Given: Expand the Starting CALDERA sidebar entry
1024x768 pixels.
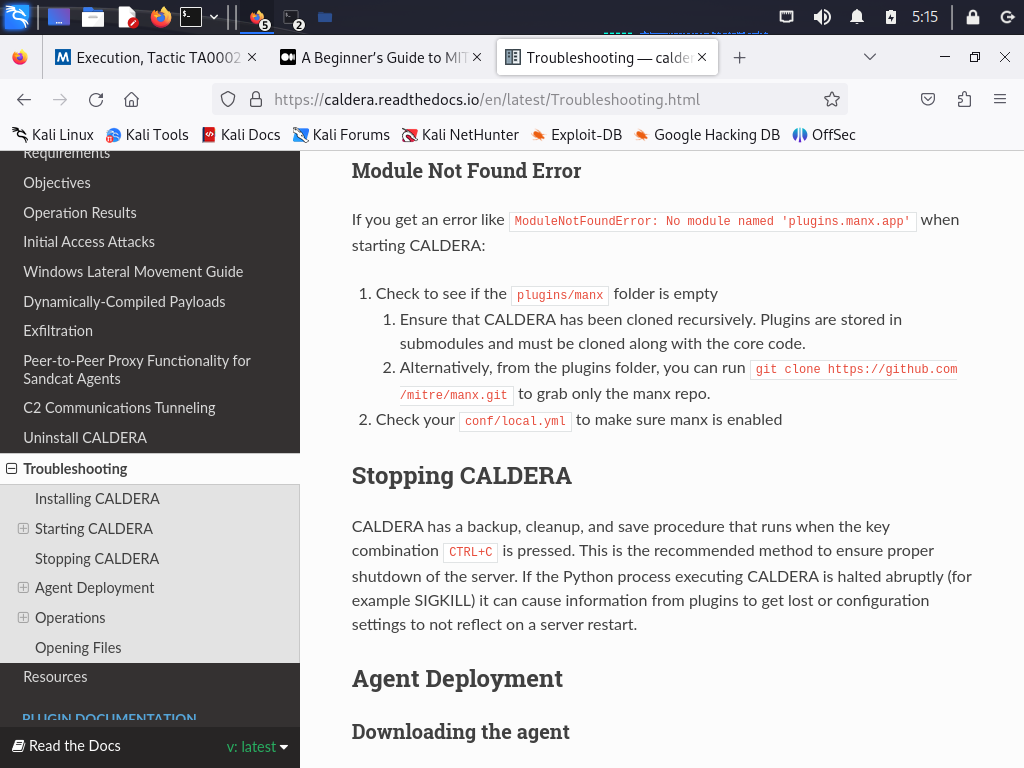Looking at the screenshot, I should coord(22,528).
